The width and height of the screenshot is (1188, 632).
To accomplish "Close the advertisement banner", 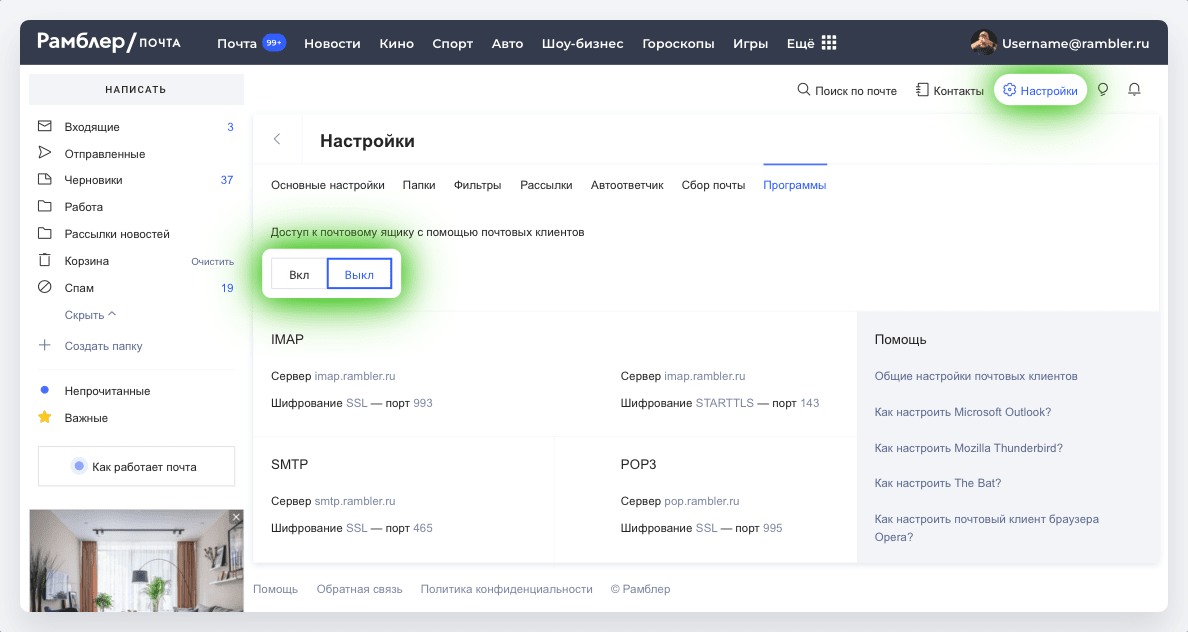I will click(x=236, y=517).
